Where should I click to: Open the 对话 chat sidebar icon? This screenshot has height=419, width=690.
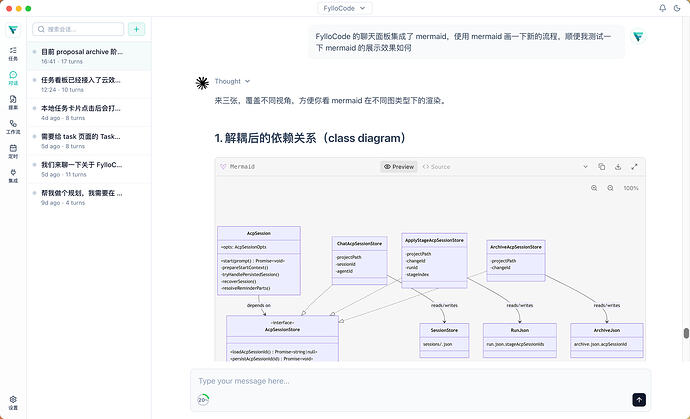point(13,78)
